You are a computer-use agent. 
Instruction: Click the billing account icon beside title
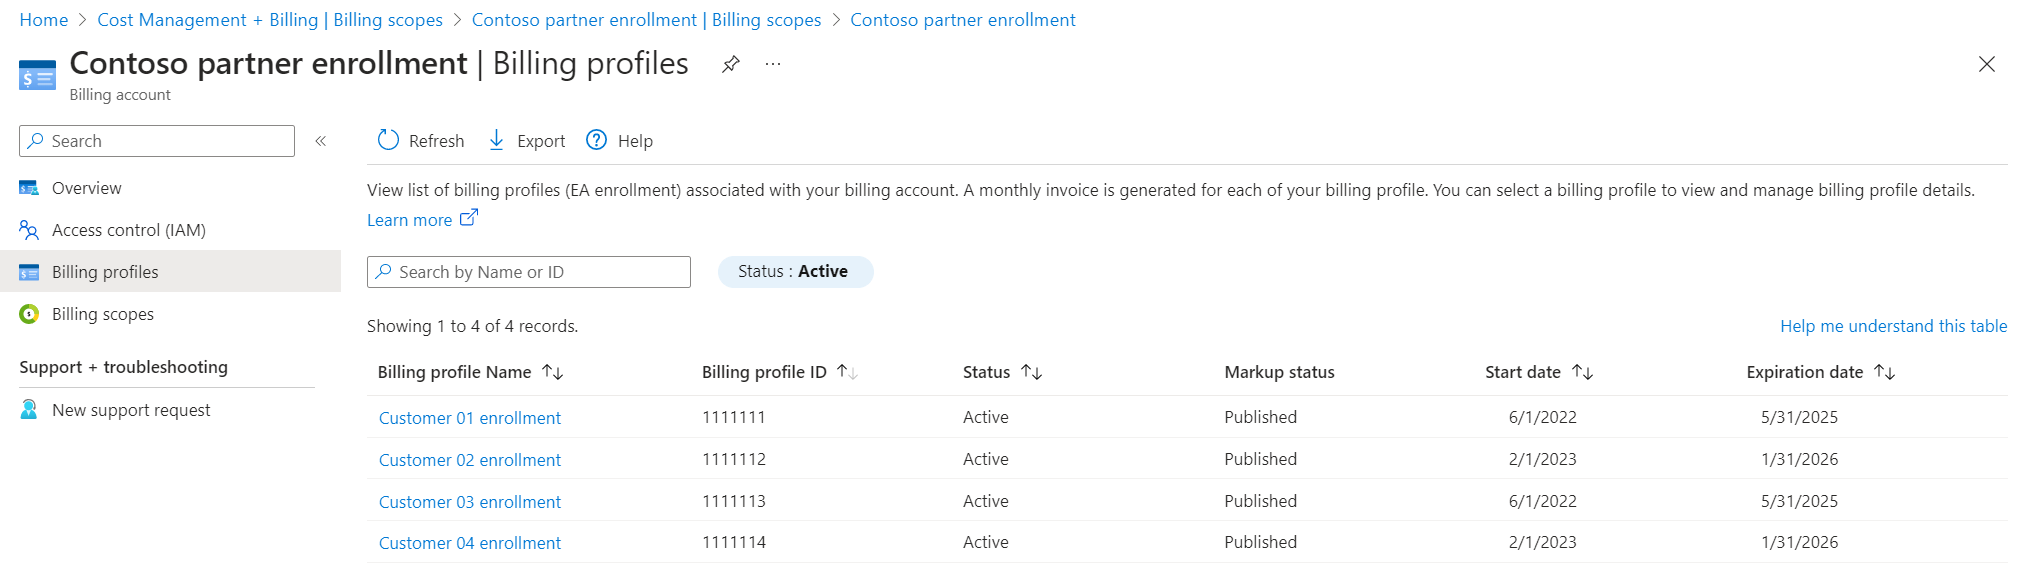[37, 75]
